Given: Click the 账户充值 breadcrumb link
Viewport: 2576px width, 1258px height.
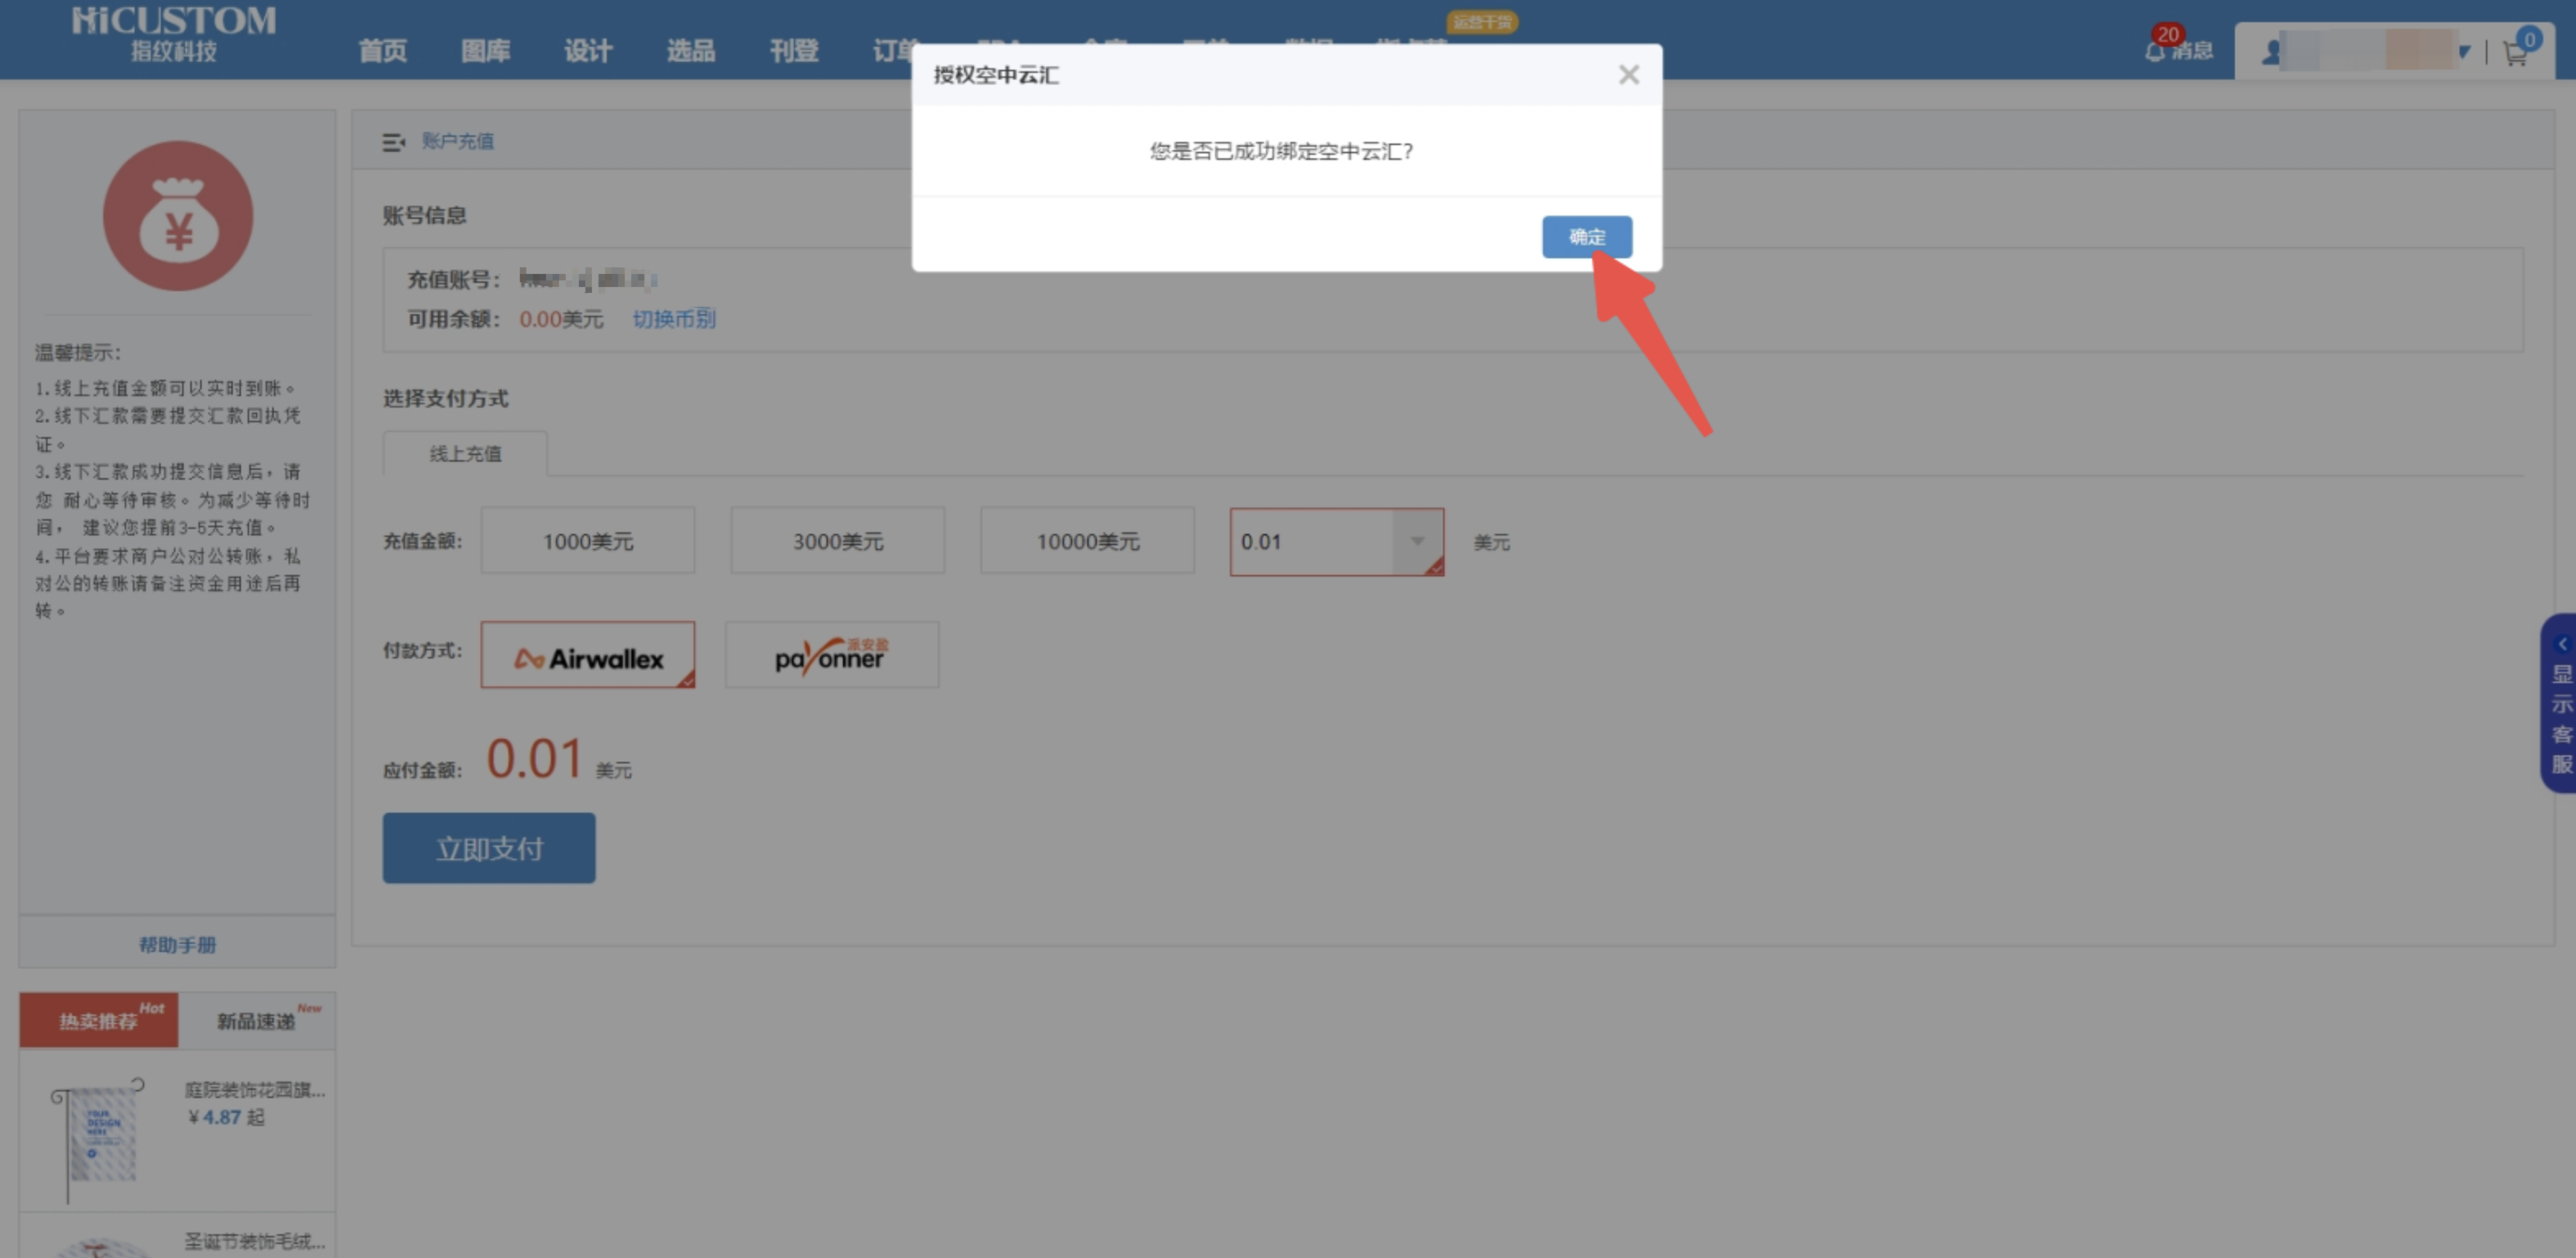Looking at the screenshot, I should [458, 141].
